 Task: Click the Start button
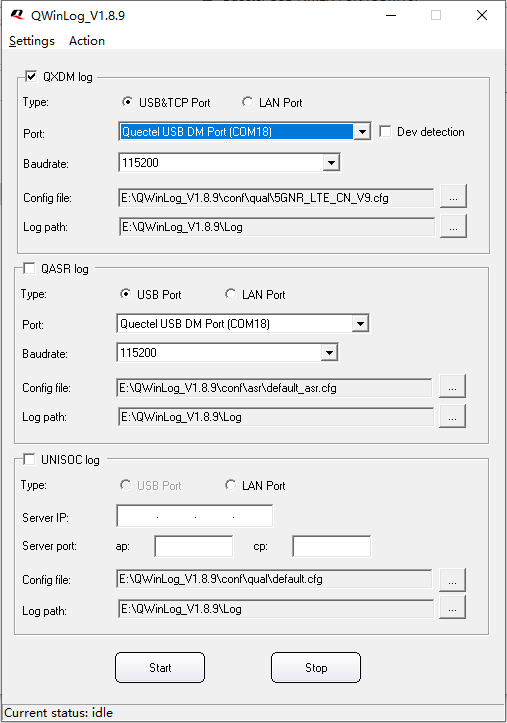point(160,667)
